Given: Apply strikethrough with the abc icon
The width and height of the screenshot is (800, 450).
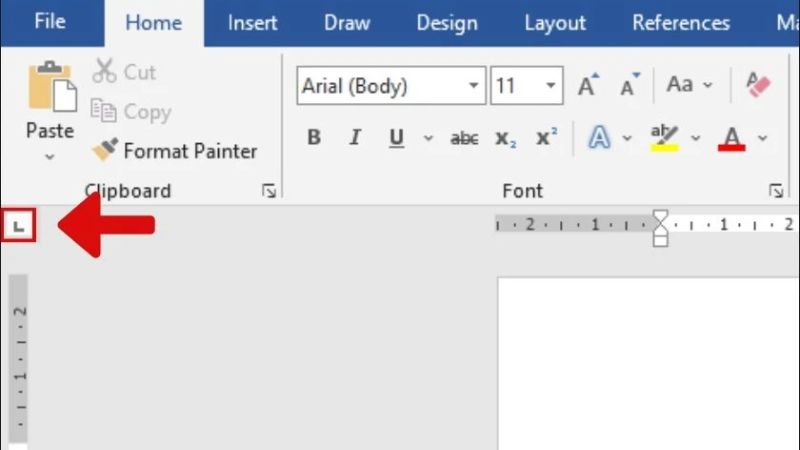Looking at the screenshot, I should 464,138.
